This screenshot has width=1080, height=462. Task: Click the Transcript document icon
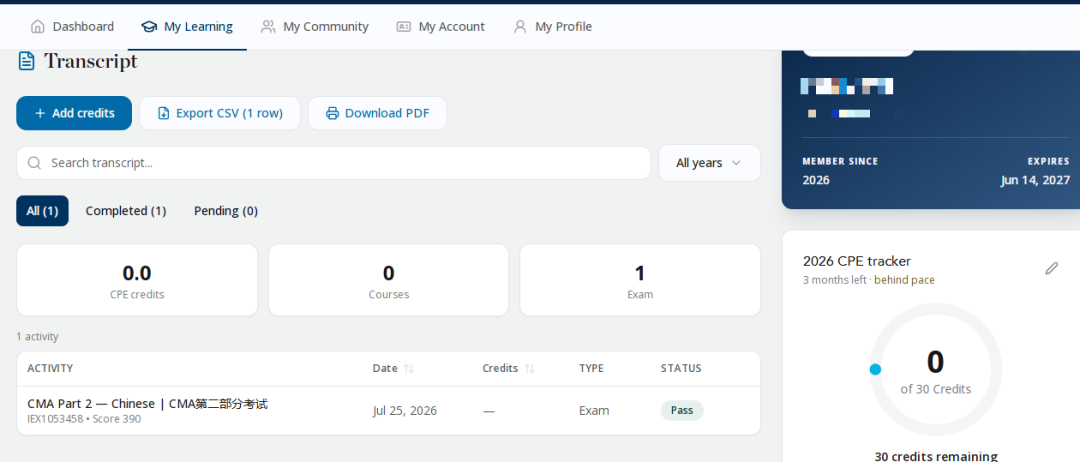(26, 61)
